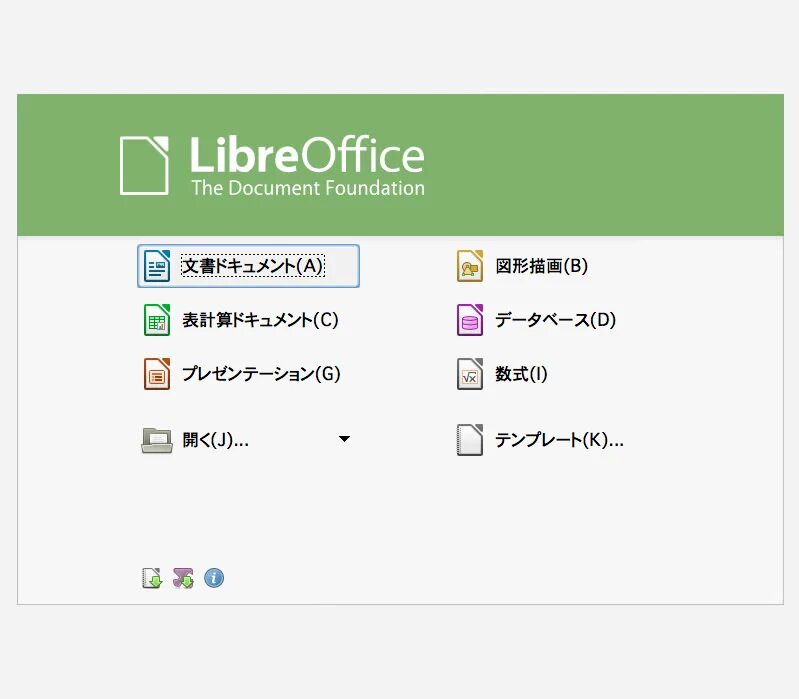Click the orange Impress presentation icon

(x=157, y=374)
